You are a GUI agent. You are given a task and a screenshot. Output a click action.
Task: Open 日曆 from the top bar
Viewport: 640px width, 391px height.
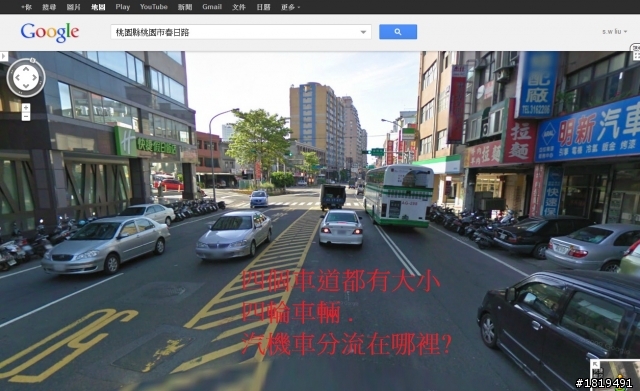click(x=263, y=7)
